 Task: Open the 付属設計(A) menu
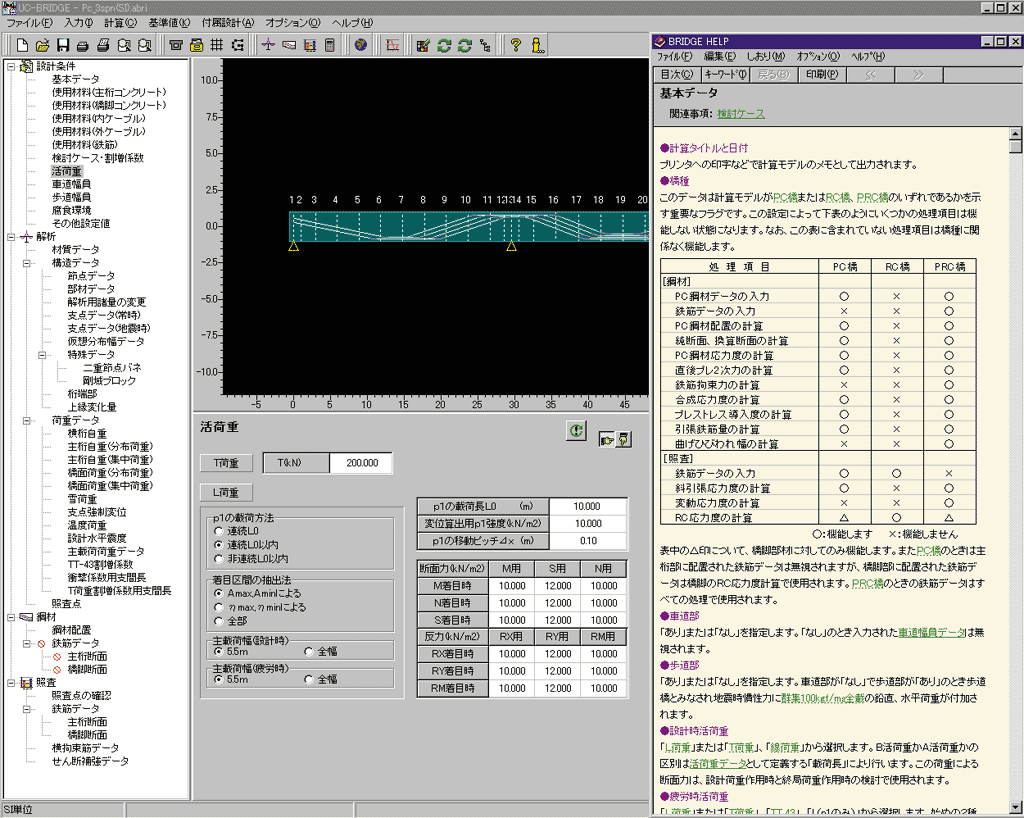click(227, 22)
